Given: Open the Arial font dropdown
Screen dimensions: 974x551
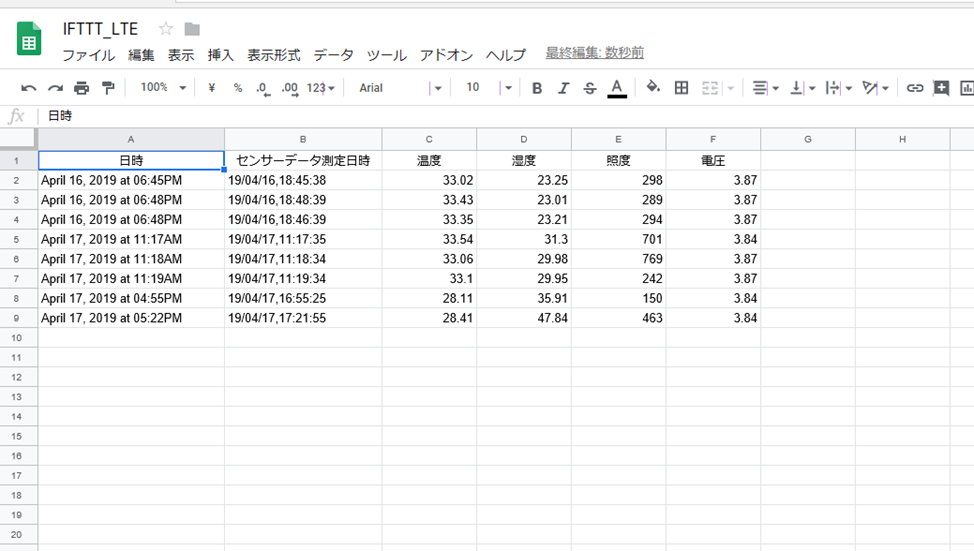Looking at the screenshot, I should click(x=399, y=88).
